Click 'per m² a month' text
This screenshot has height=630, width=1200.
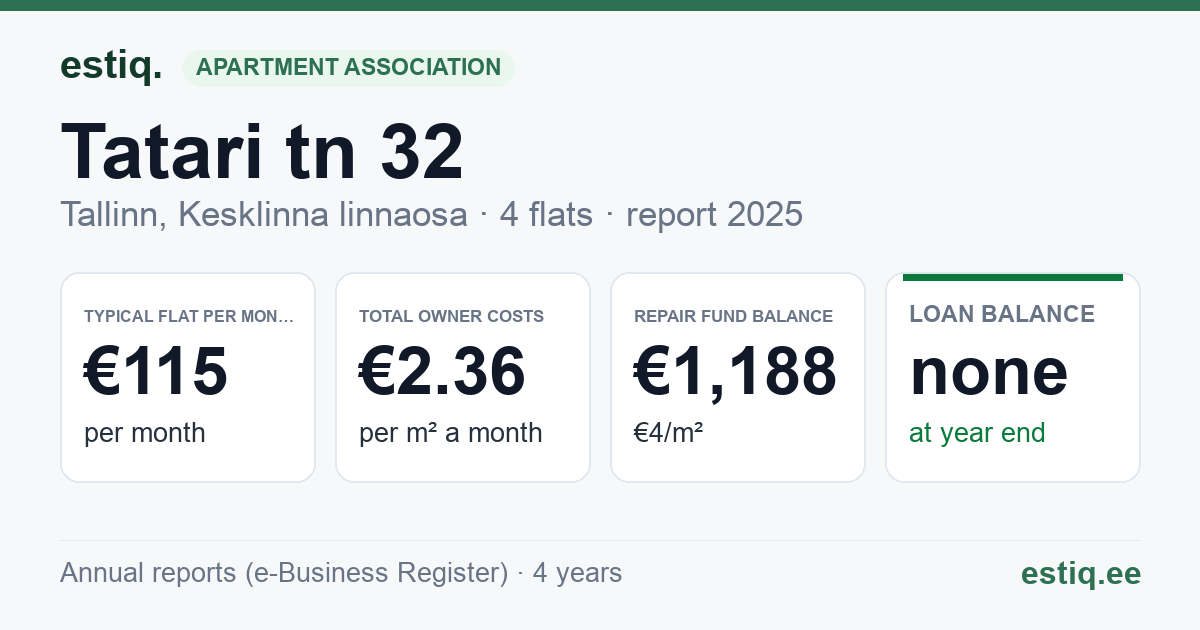(x=450, y=433)
